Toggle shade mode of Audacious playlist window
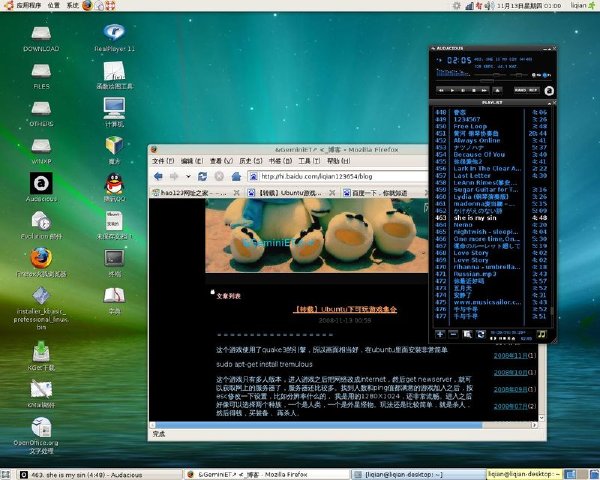The image size is (600, 480). tap(549, 103)
